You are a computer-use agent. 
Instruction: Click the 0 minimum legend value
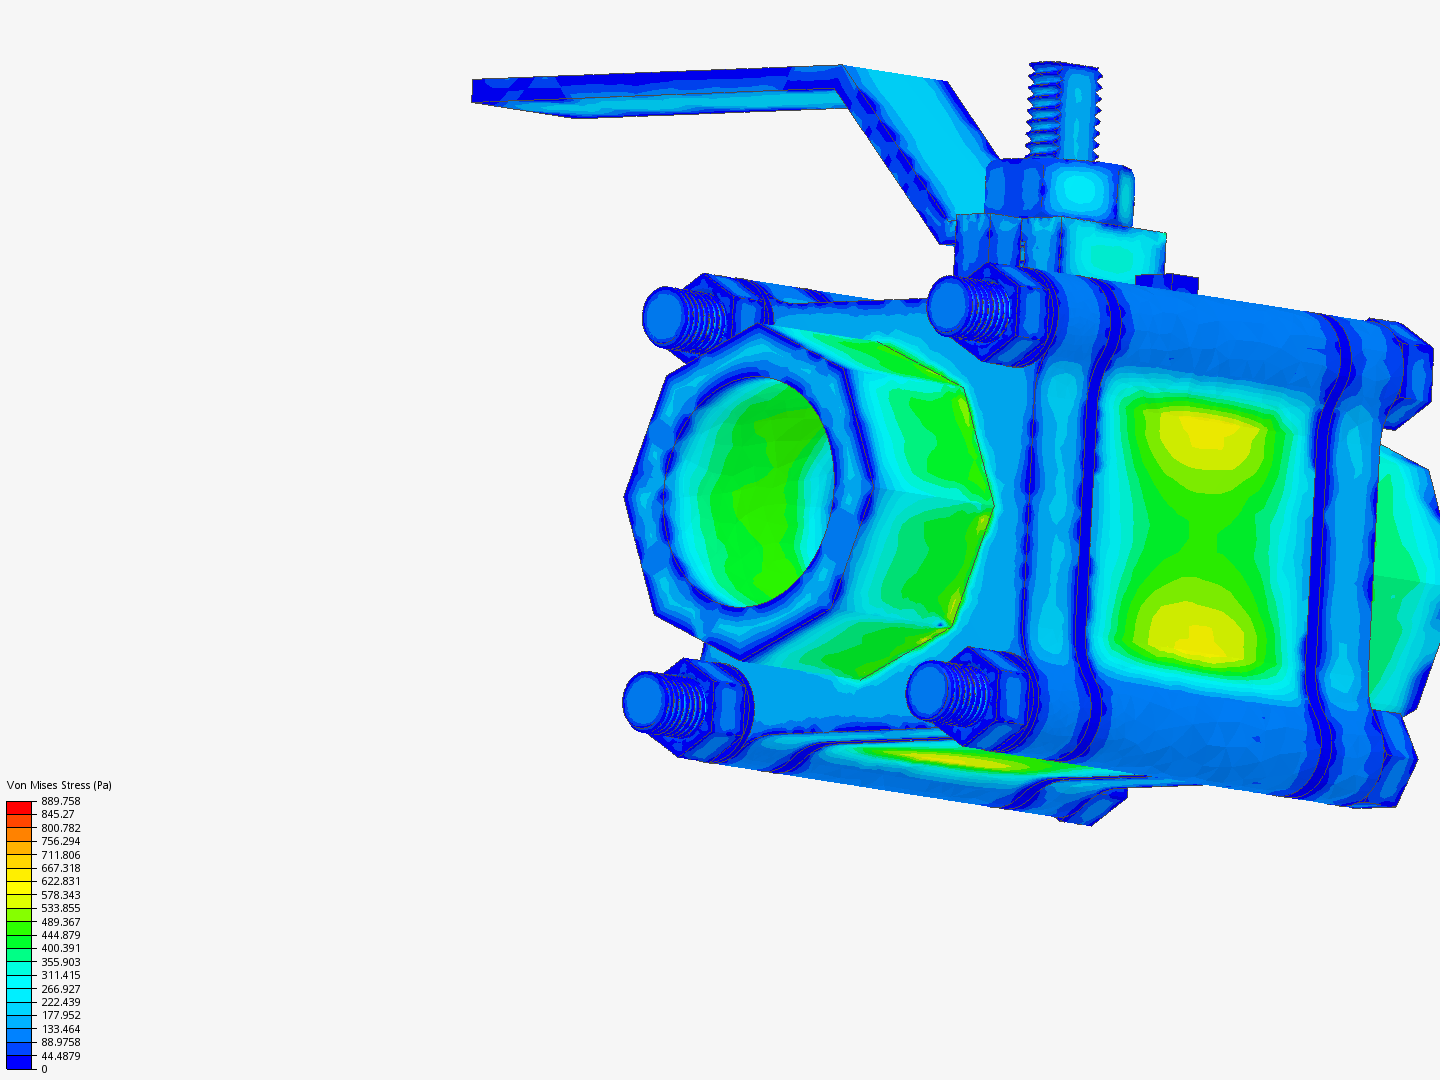(x=44, y=1069)
